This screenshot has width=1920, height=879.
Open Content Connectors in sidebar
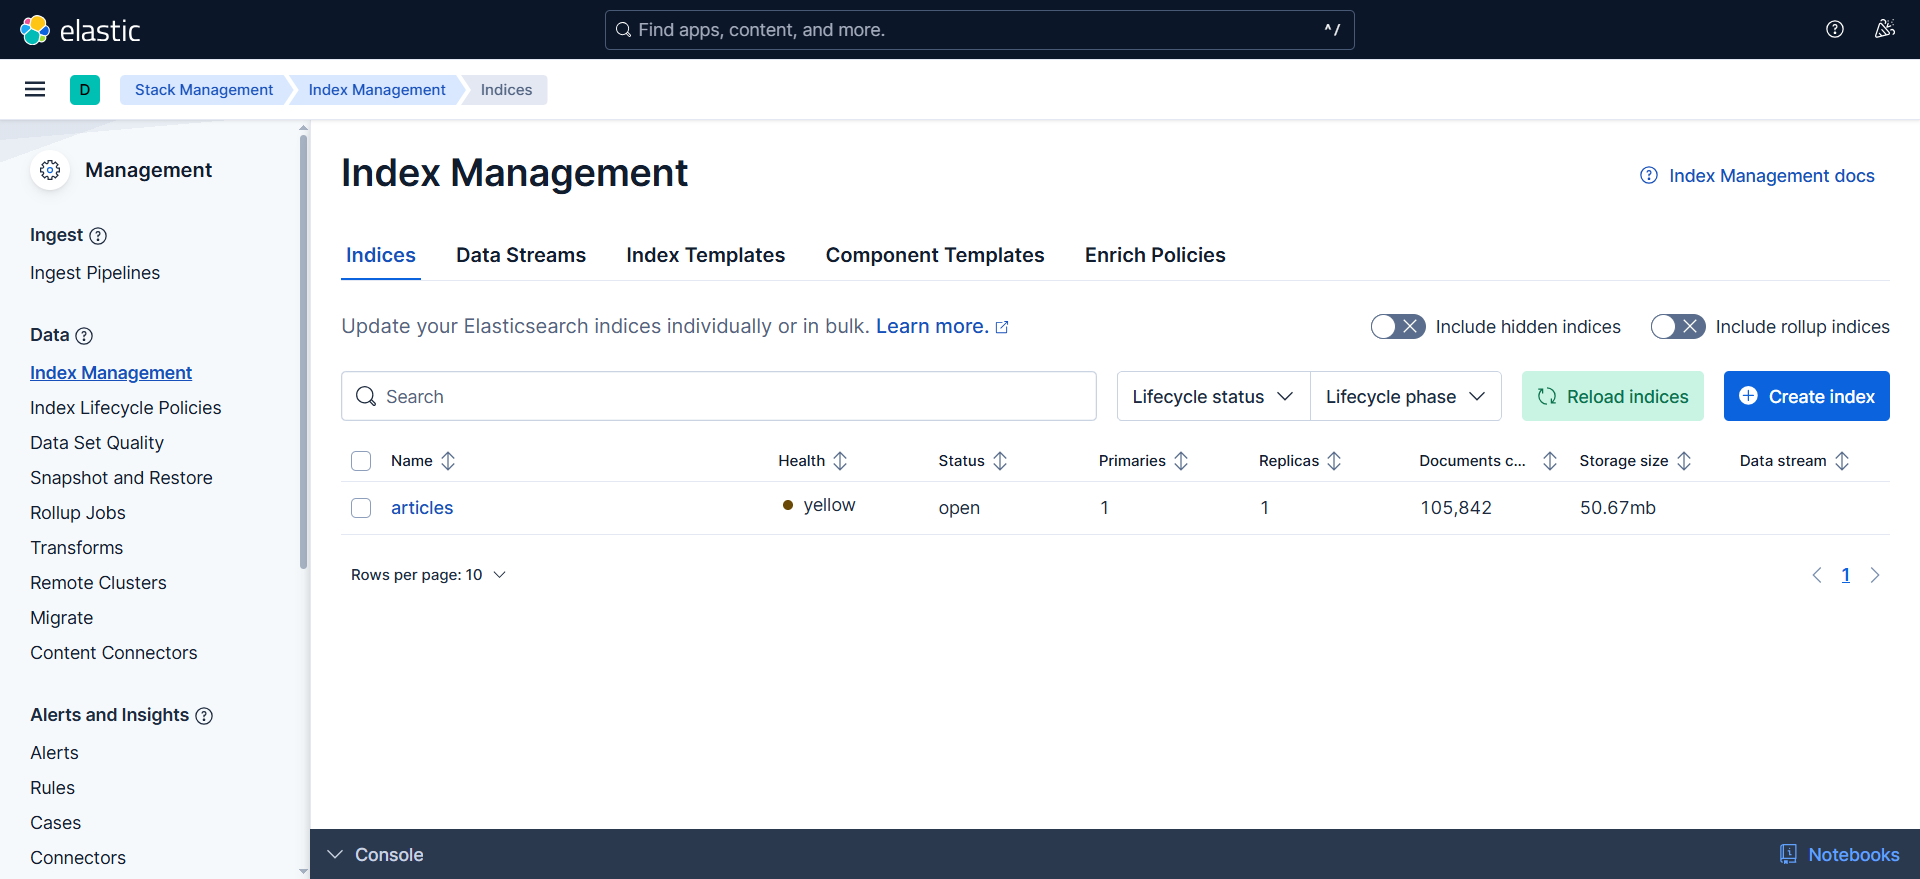[x=114, y=653]
